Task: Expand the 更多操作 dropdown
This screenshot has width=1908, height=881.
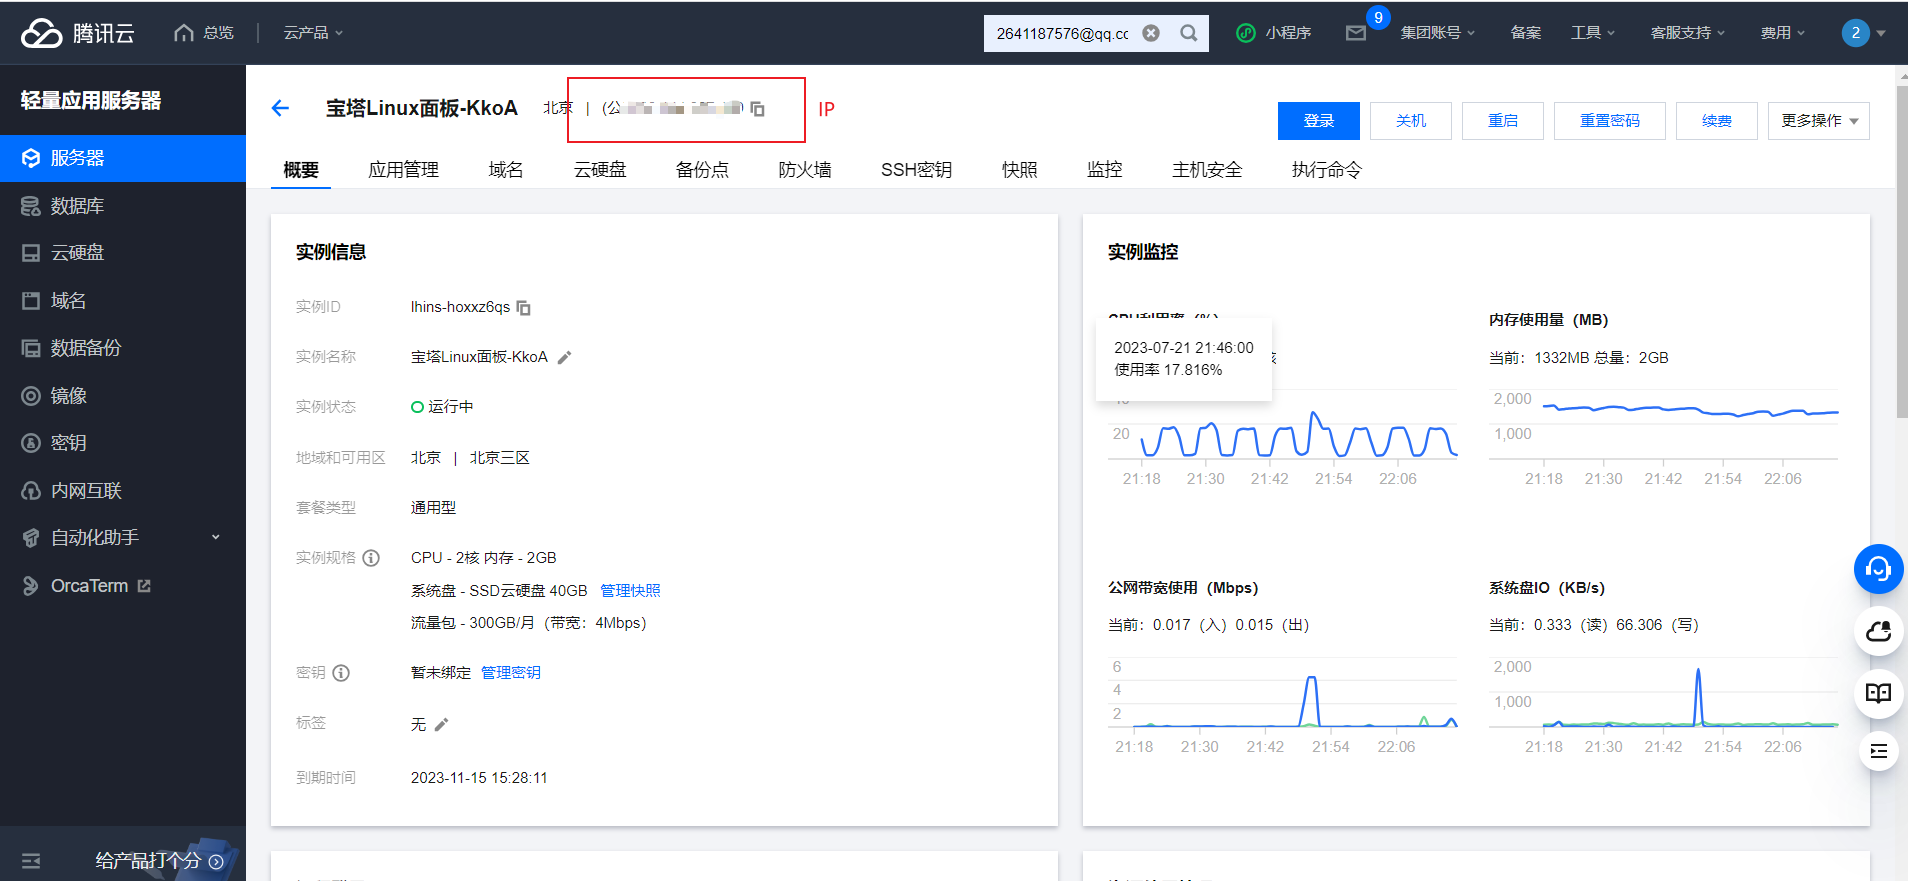Action: click(x=1819, y=121)
